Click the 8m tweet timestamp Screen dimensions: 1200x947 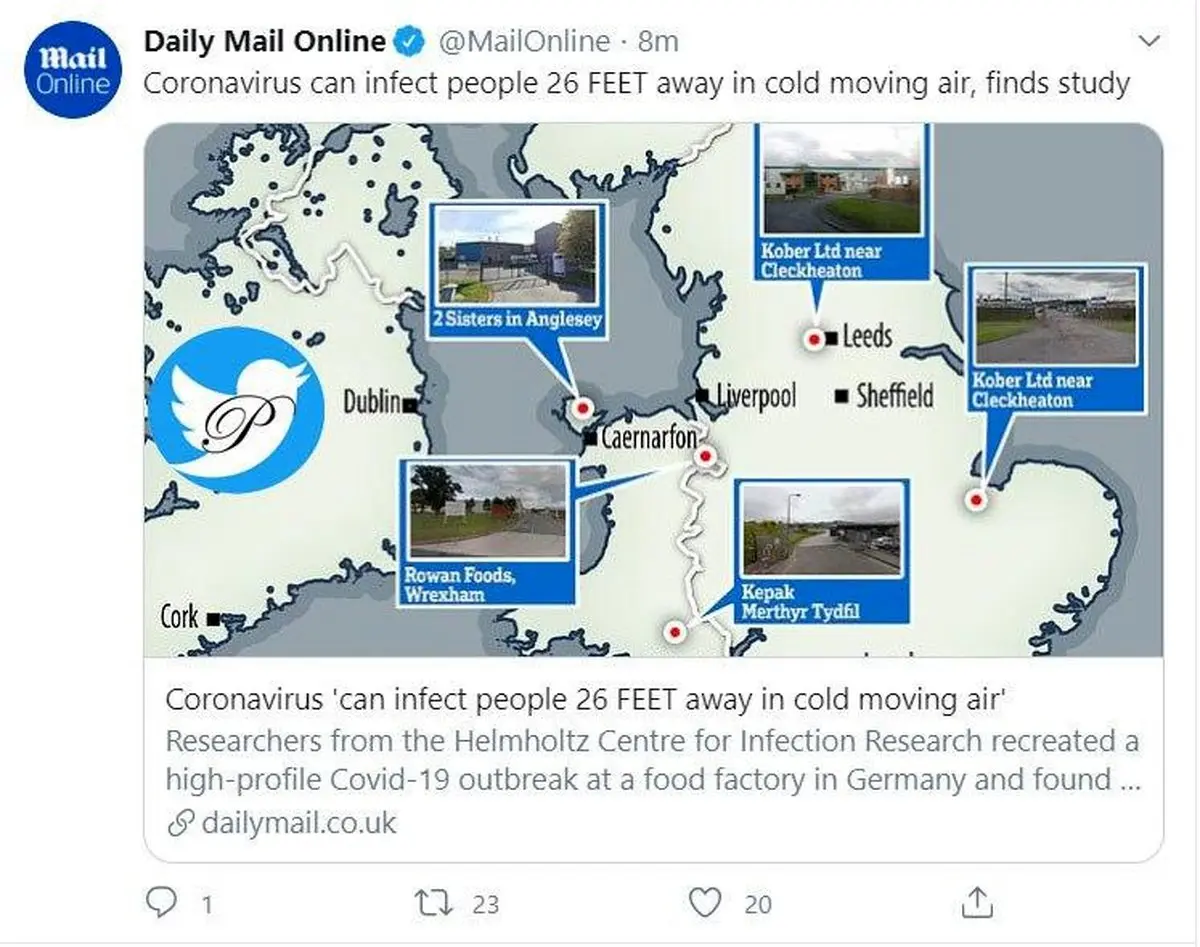[x=658, y=41]
